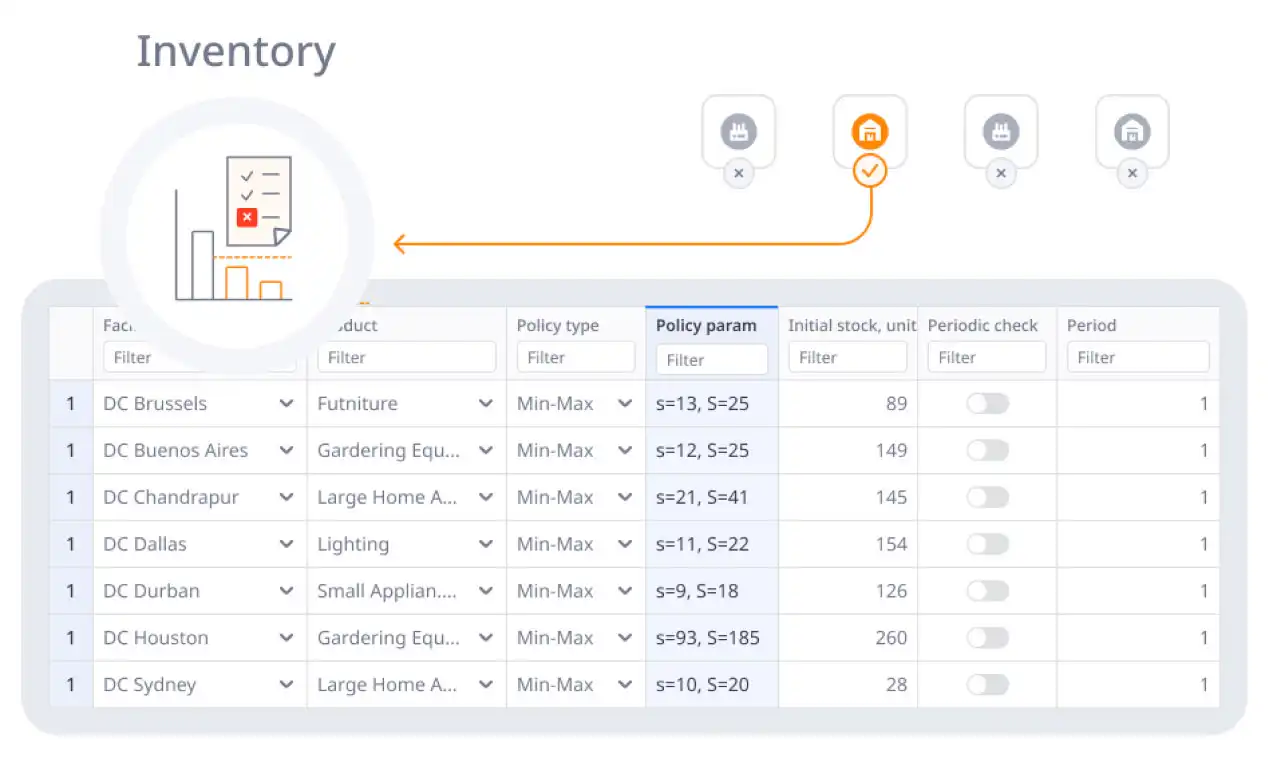The image size is (1269, 758).
Task: Click the s=93, S=185 policy cell
Action: coord(708,638)
